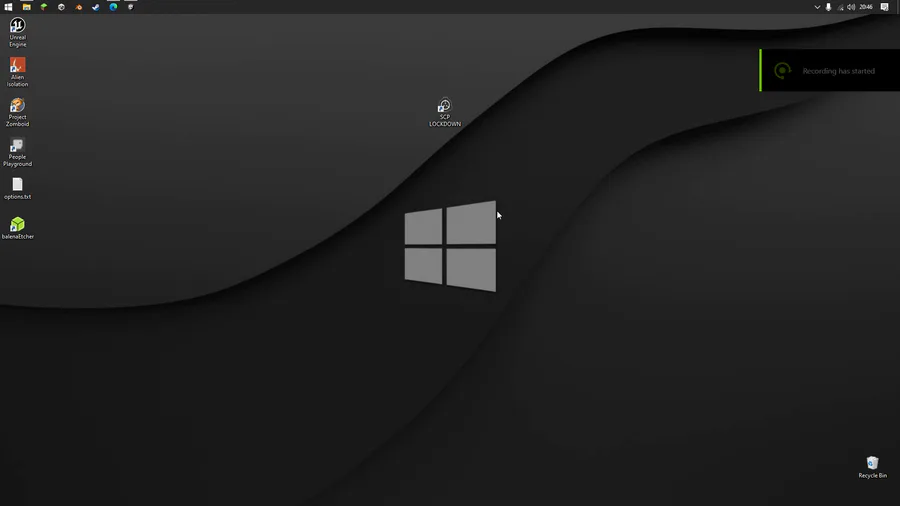Open the volume speaker tray icon
This screenshot has width=900, height=506.
tap(851, 7)
